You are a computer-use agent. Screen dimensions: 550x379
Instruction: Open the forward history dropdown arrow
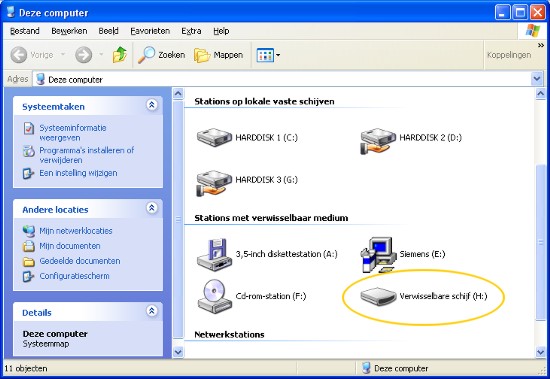pyautogui.click(x=101, y=55)
